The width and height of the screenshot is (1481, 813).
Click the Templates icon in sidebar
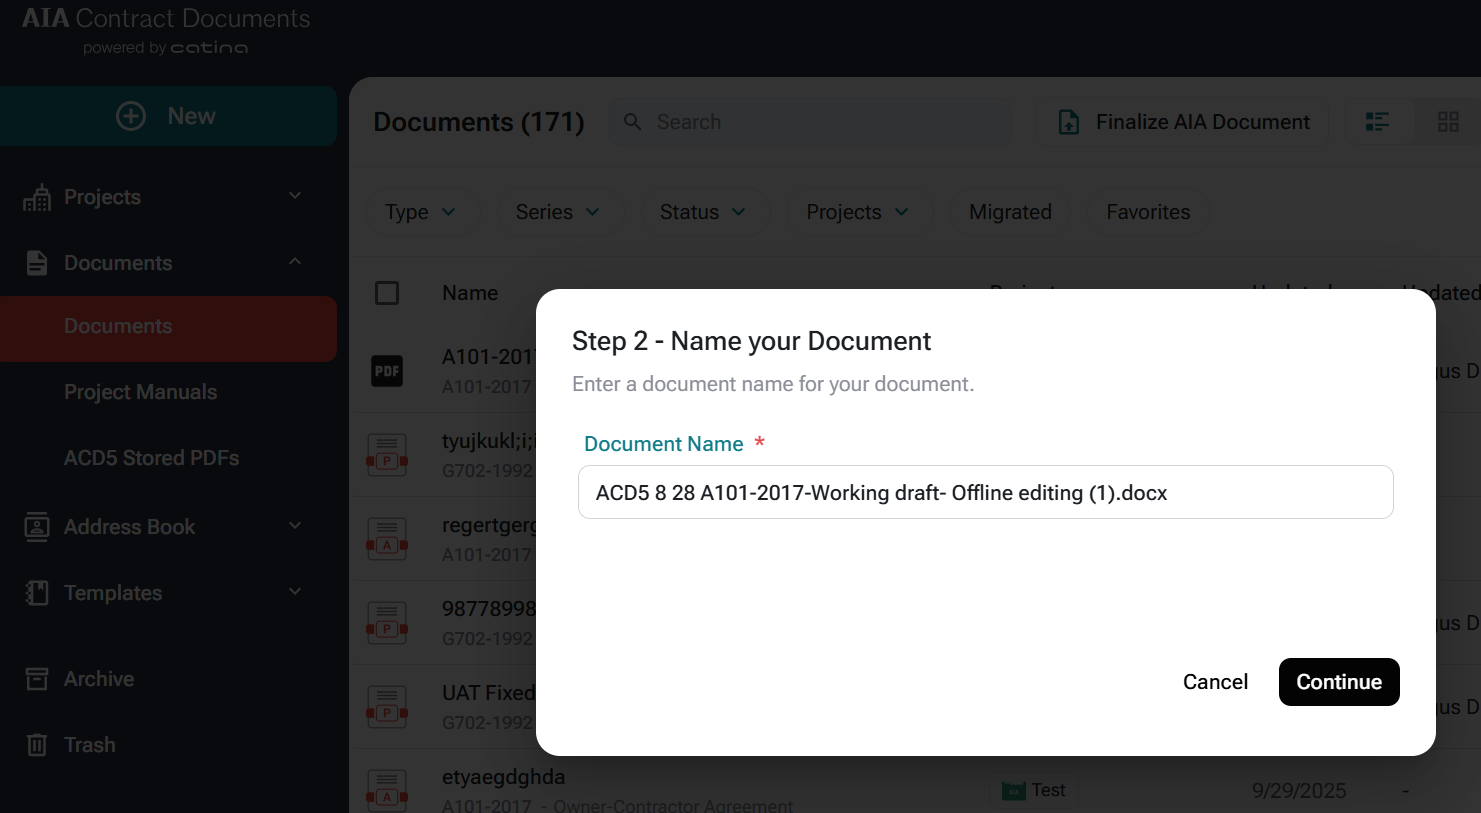coord(37,593)
